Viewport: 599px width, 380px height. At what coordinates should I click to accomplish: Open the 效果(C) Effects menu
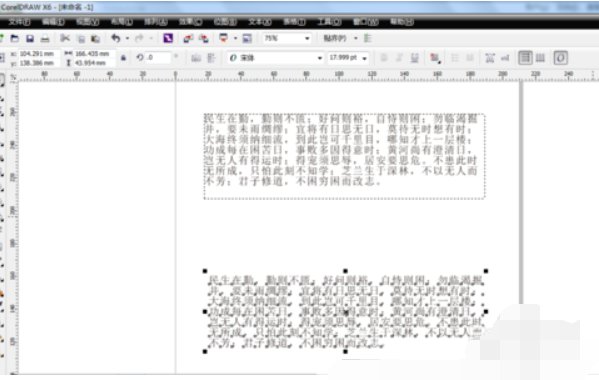191,22
